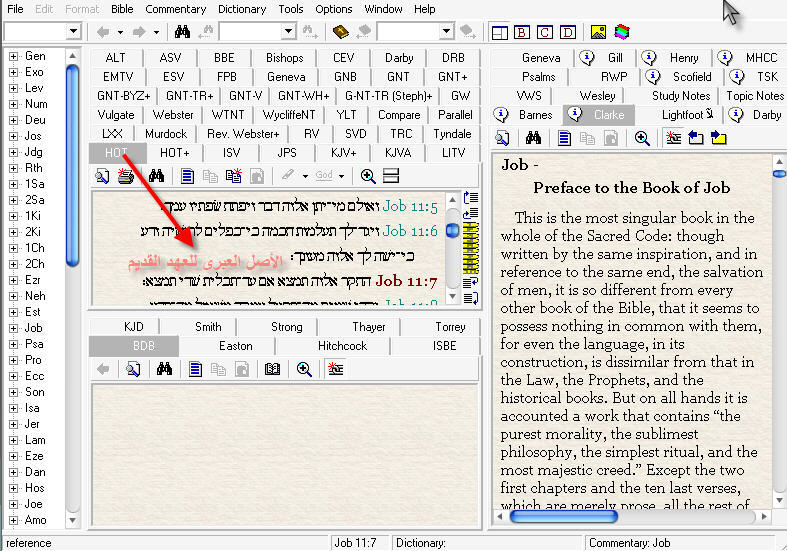Expand the Exo book tree node
The image size is (787, 551).
coord(14,72)
